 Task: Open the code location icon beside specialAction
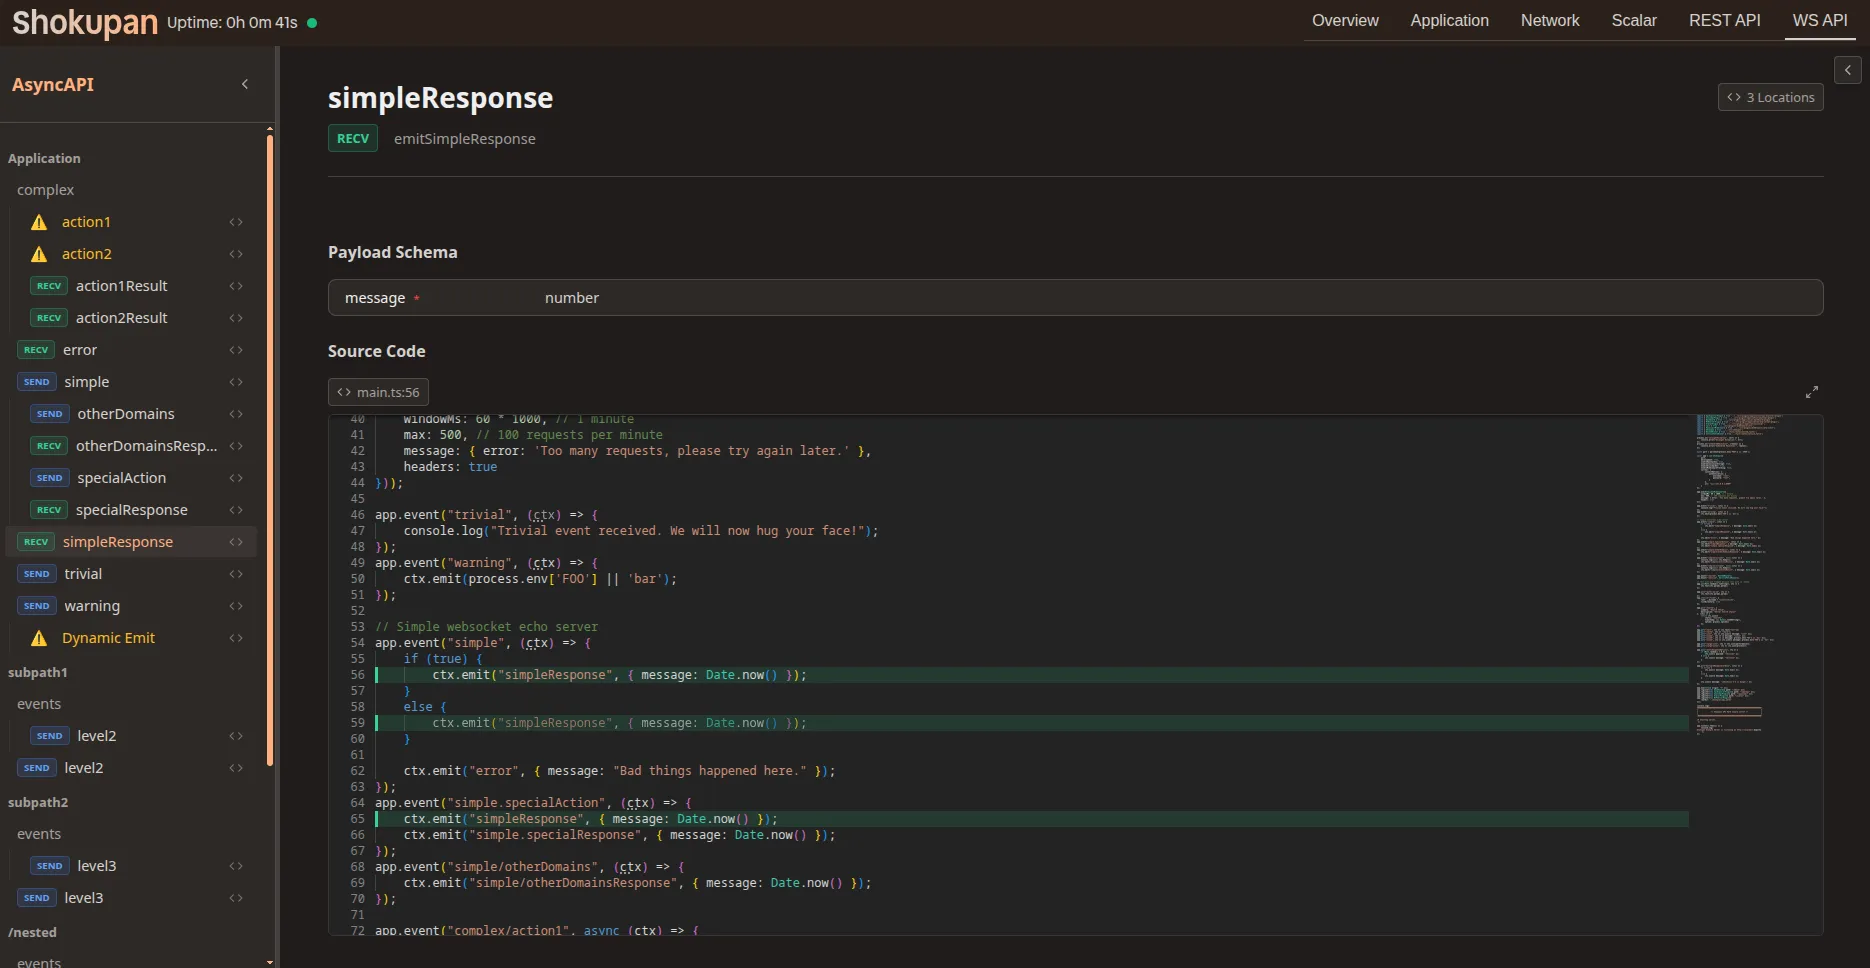[237, 478]
